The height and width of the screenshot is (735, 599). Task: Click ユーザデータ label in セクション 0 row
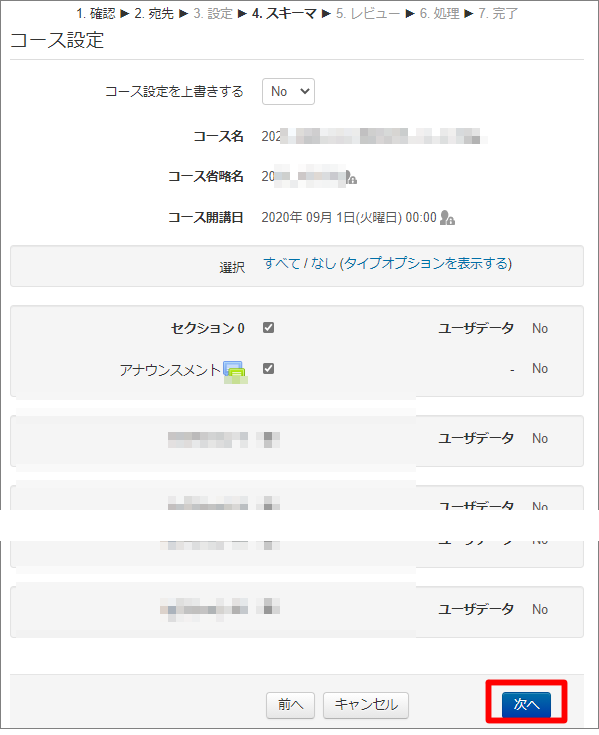476,328
